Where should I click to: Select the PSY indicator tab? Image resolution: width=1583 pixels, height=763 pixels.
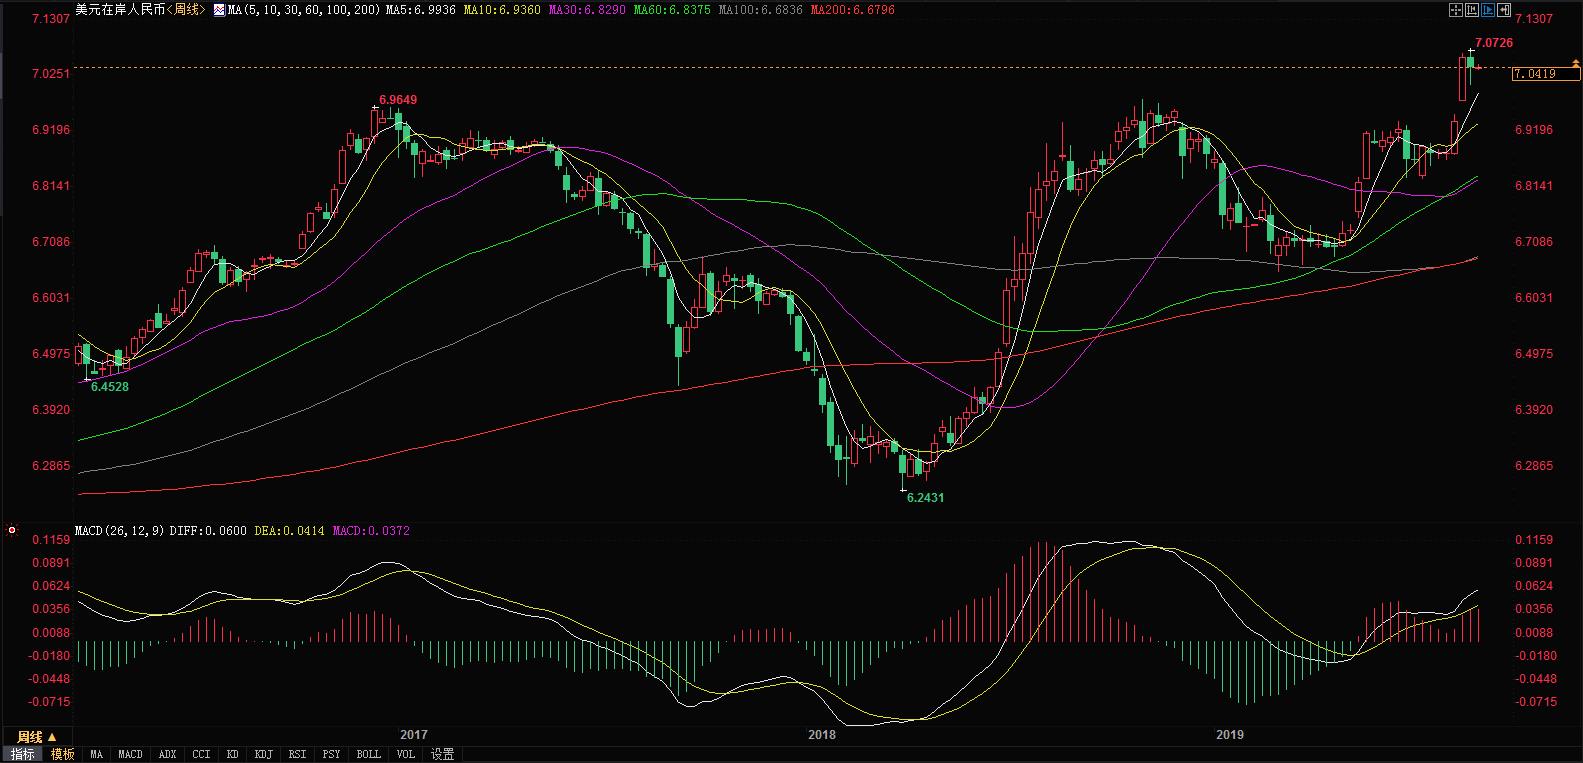coord(331,754)
